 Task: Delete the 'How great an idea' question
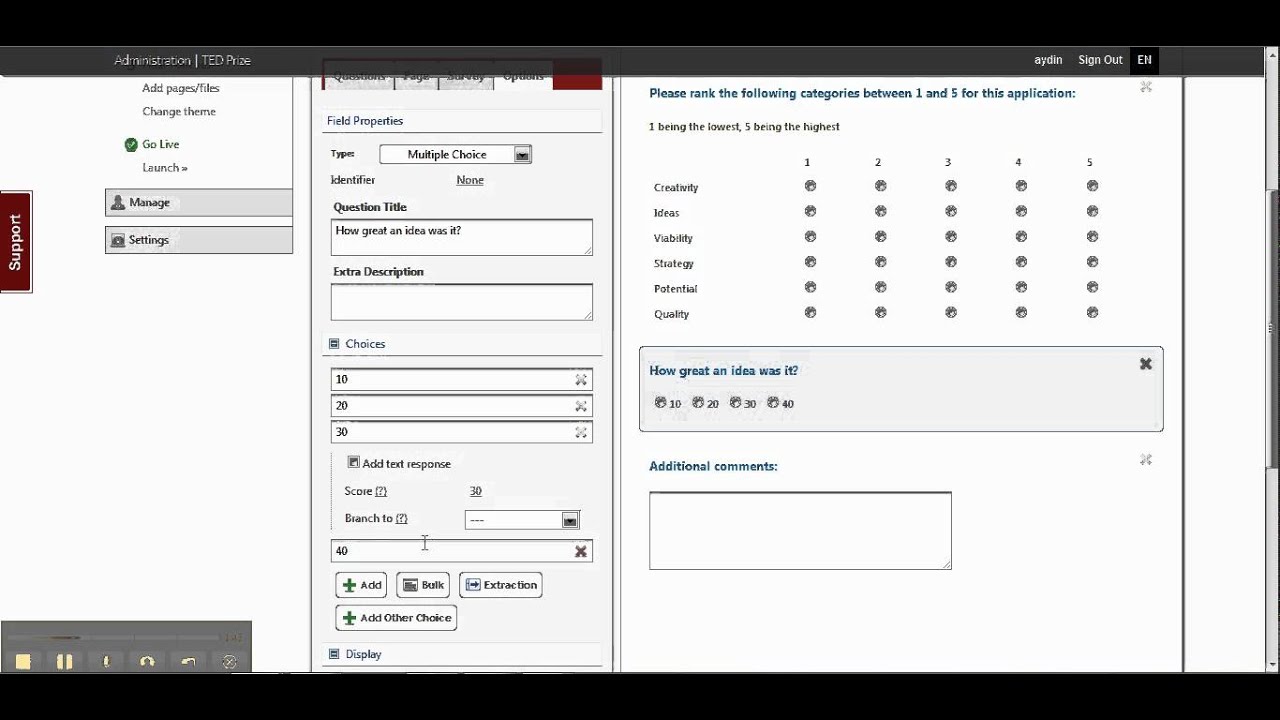pyautogui.click(x=1146, y=364)
